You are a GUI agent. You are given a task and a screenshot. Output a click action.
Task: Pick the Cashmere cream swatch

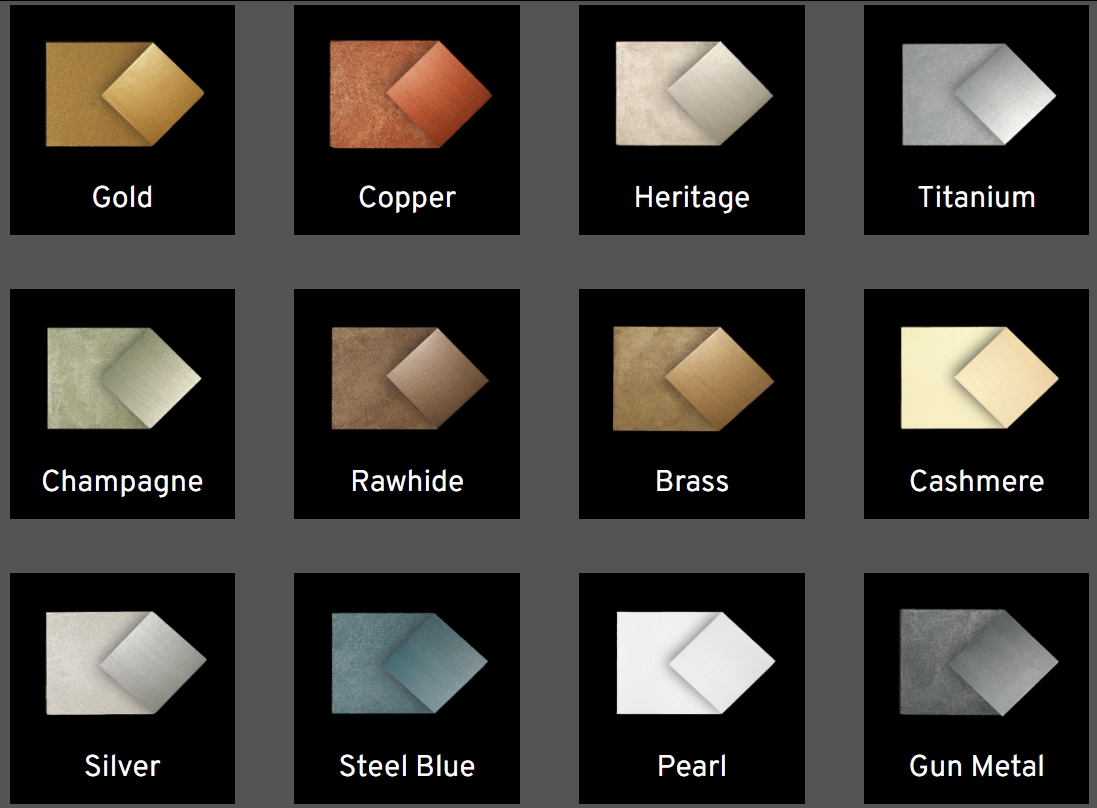(x=977, y=378)
